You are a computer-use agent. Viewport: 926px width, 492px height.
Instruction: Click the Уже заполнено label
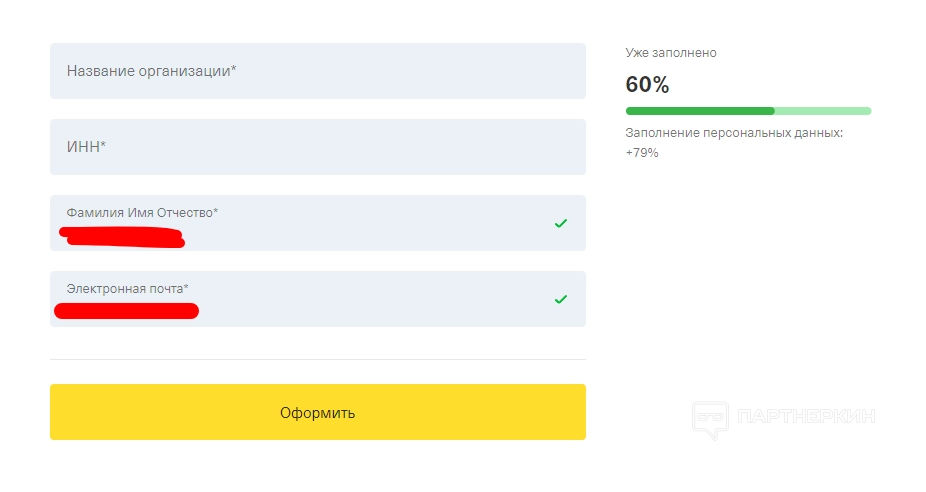671,52
